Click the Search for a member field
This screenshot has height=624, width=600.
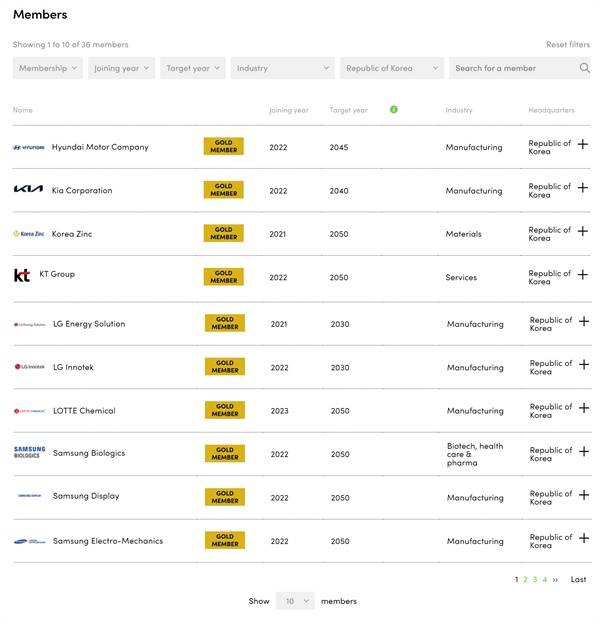click(512, 68)
